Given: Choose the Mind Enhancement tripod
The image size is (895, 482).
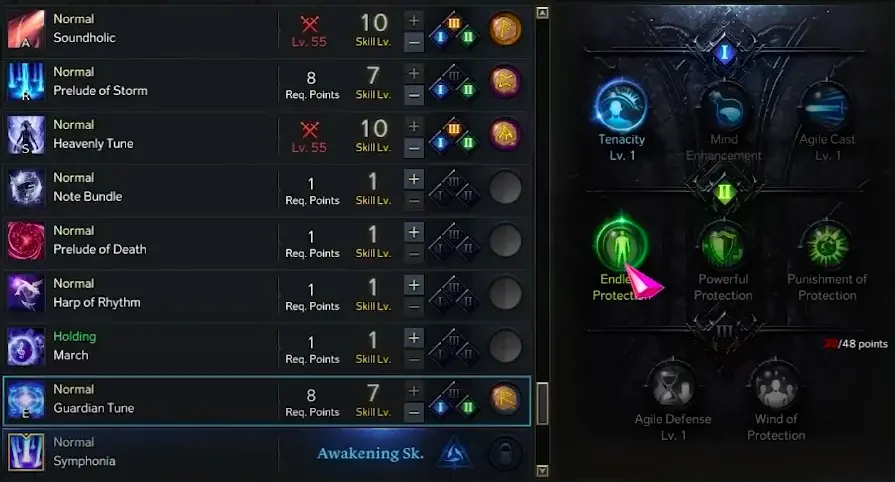Looking at the screenshot, I should [x=724, y=107].
